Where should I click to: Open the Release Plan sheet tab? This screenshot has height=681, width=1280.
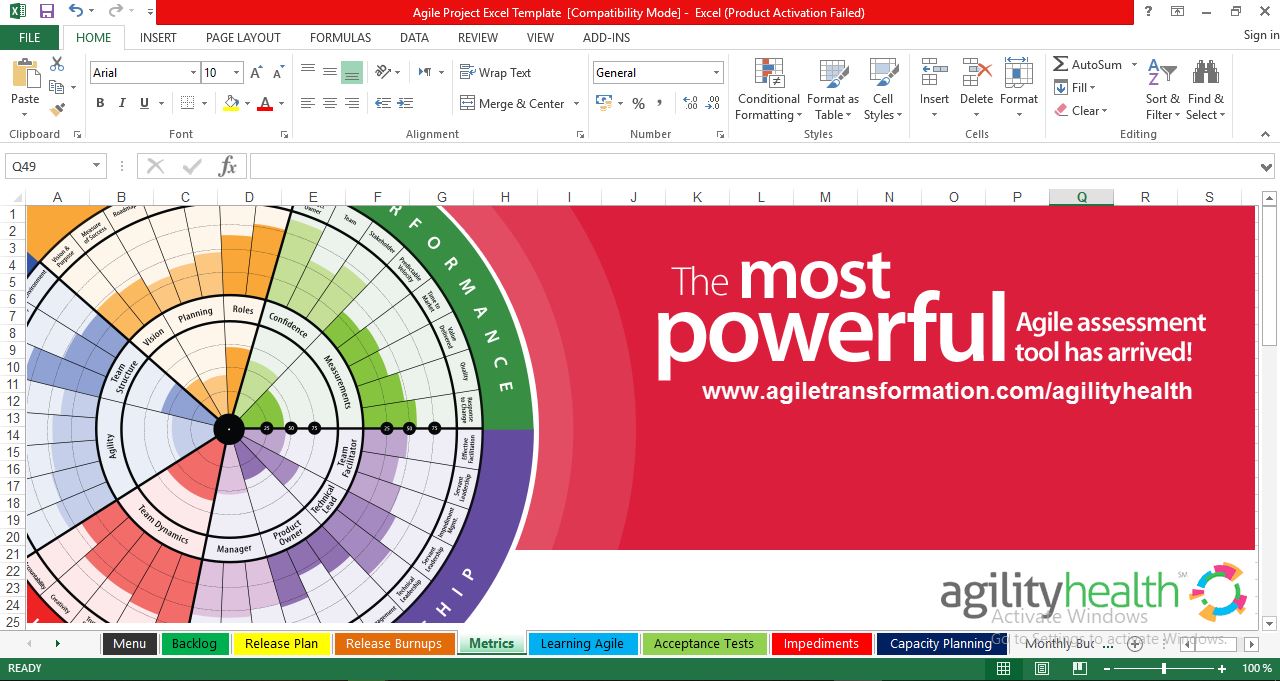[x=282, y=644]
